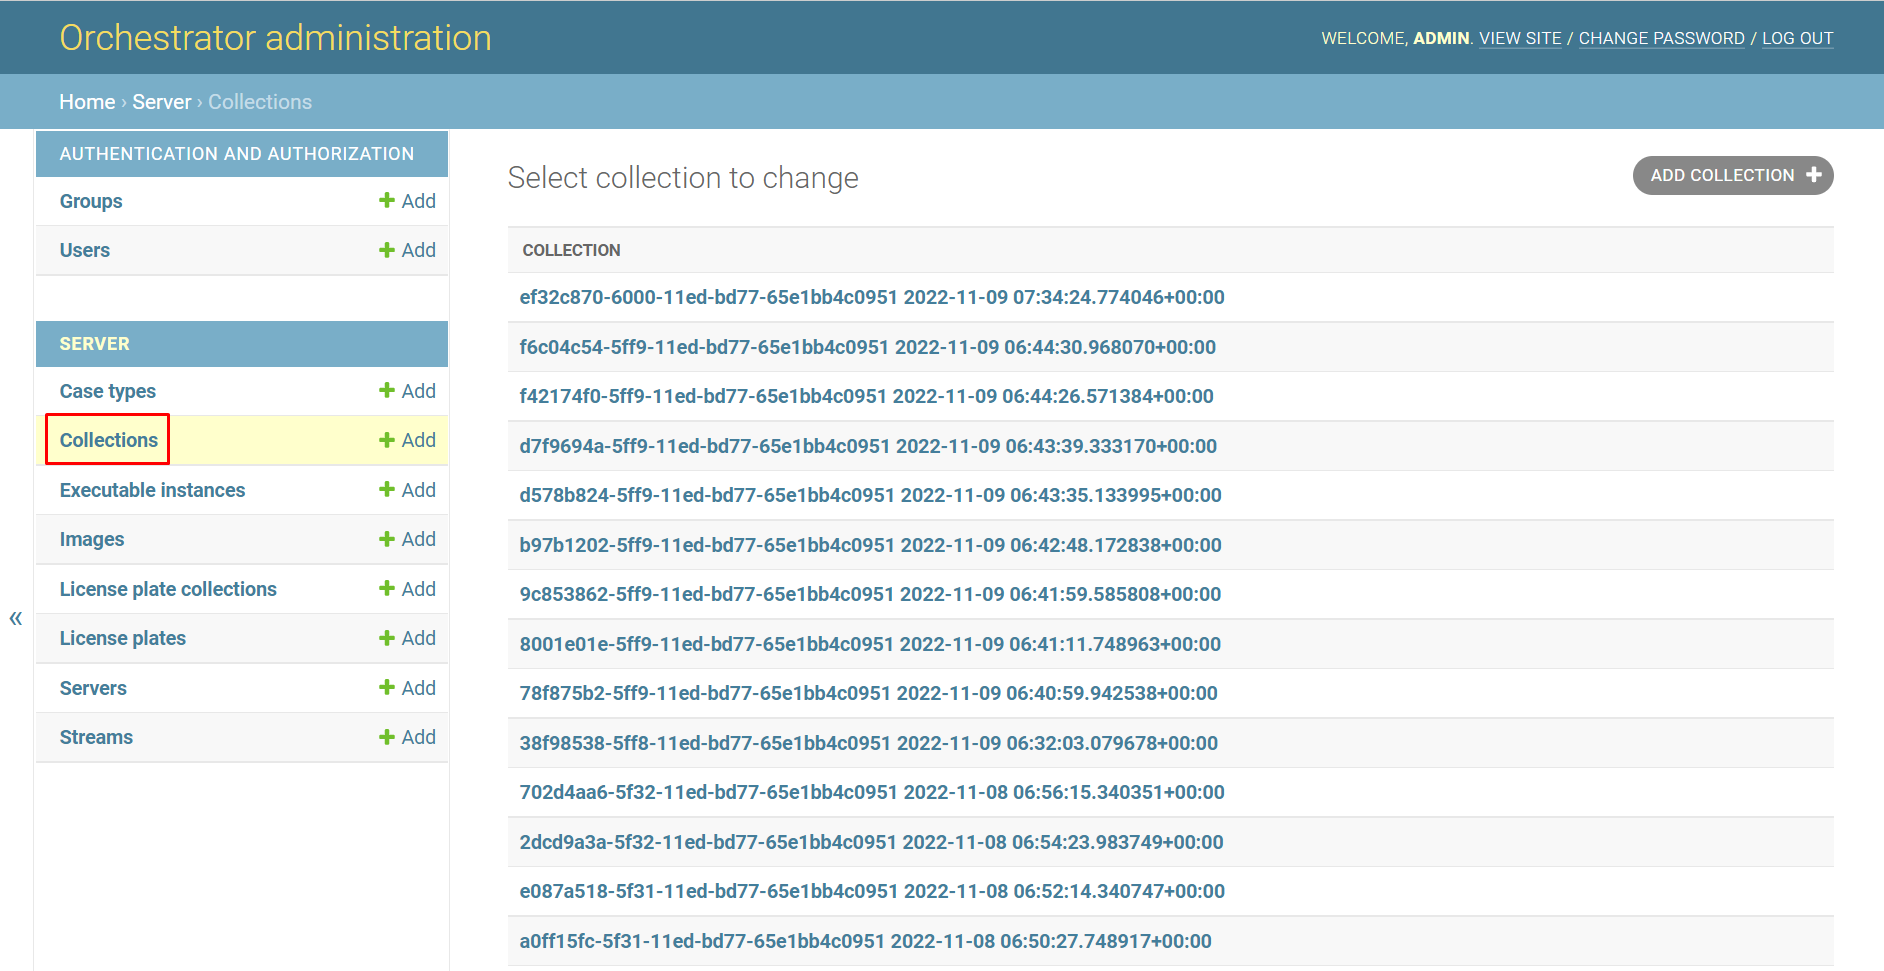
Task: Go to Home in the breadcrumb
Action: click(87, 102)
